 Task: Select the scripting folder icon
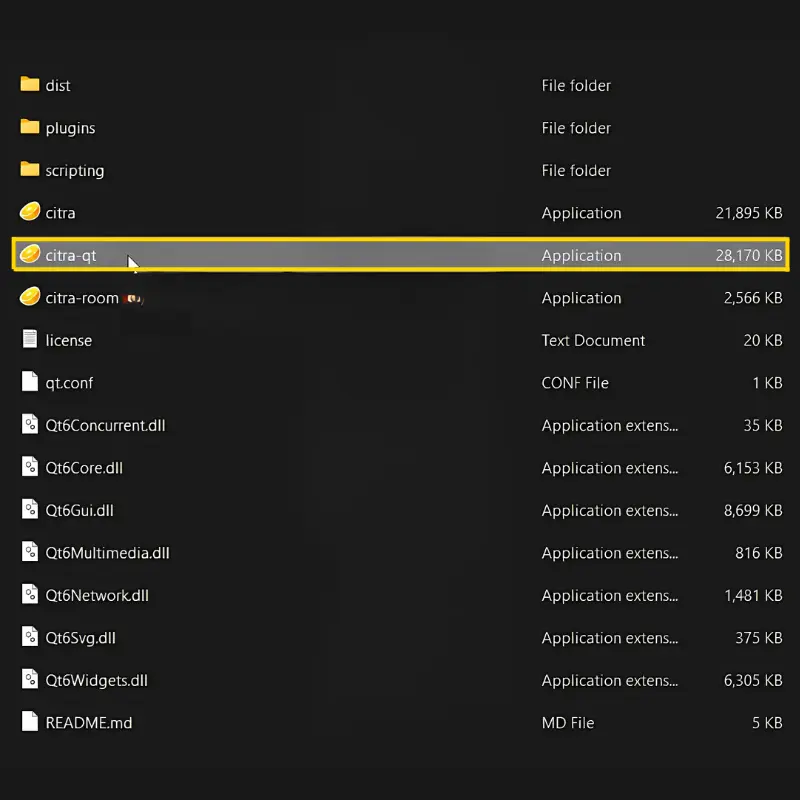pyautogui.click(x=30, y=170)
